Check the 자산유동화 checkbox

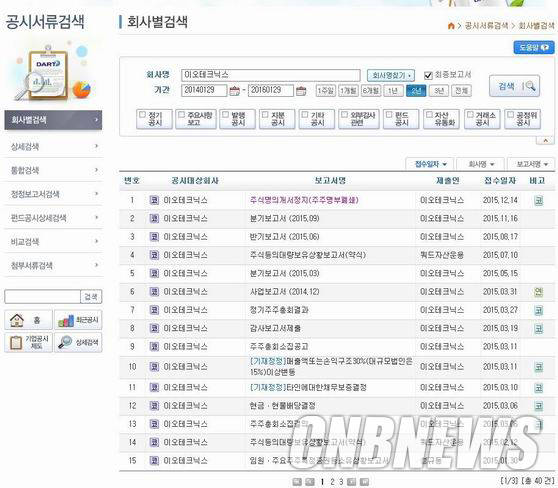(430, 115)
